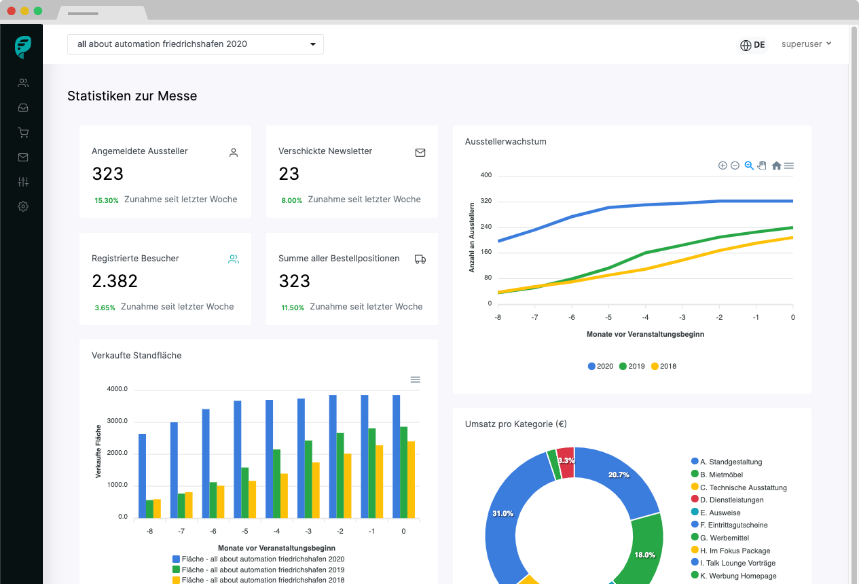Viewport: 859px width, 584px height.
Task: Activate the hand panning chart tool
Action: (762, 165)
